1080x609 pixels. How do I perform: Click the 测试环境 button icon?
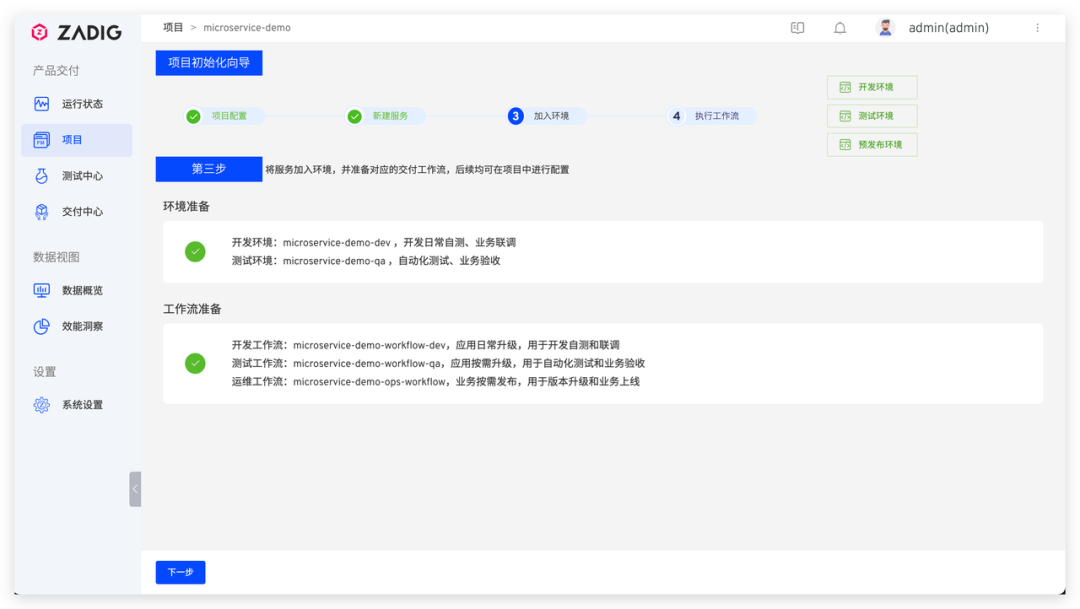tap(845, 116)
